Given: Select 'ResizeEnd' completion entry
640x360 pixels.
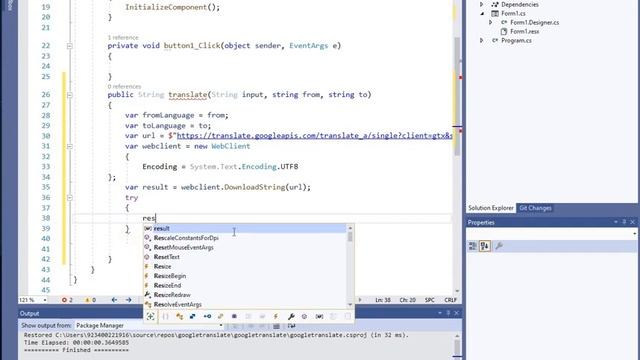Looking at the screenshot, I should pyautogui.click(x=244, y=285).
